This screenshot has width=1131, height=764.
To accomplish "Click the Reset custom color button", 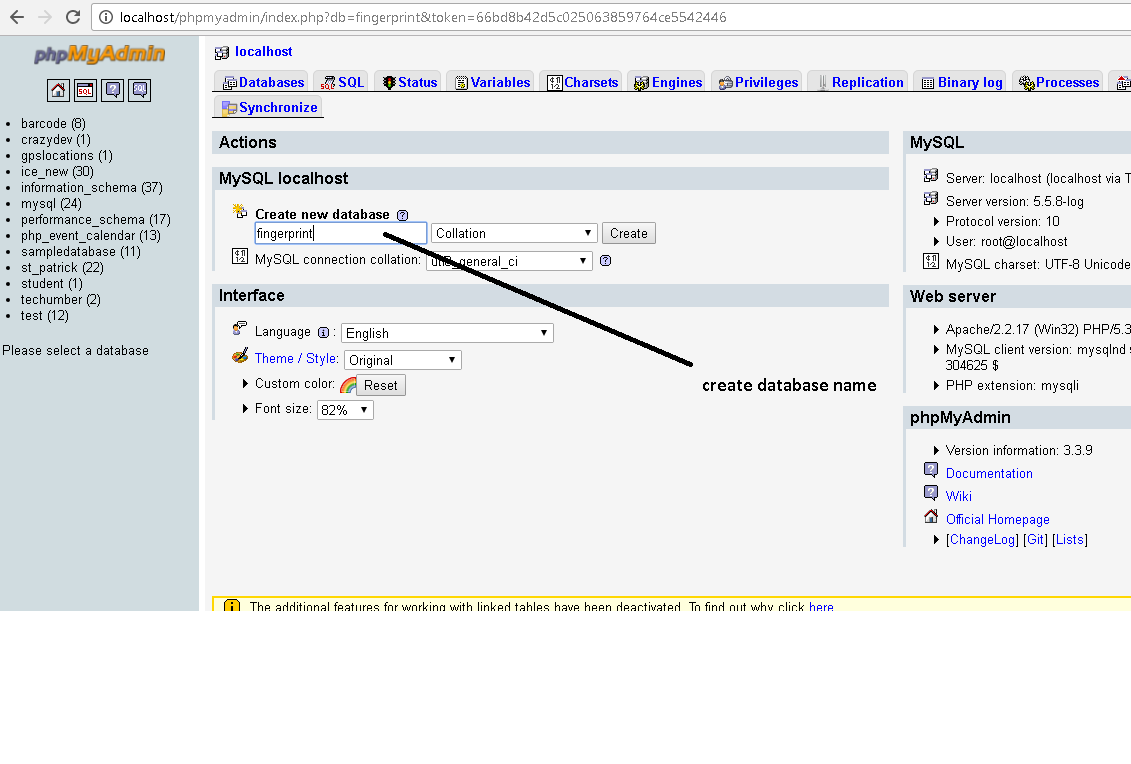I will [381, 385].
